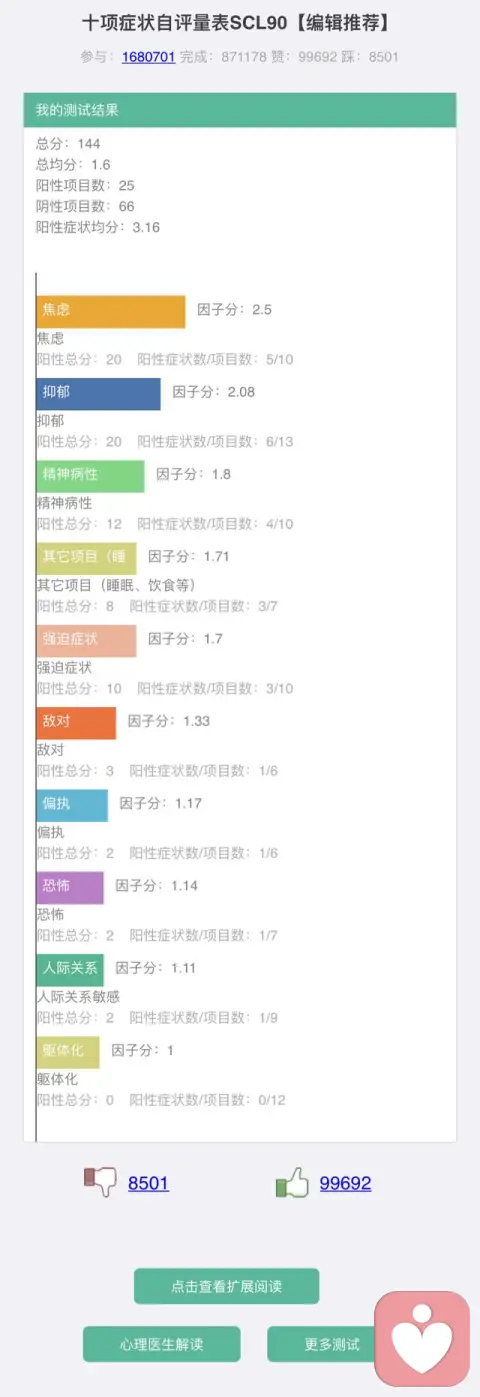The image size is (480, 1397).
Task: Click the 我的测试结果 header bar
Action: pyautogui.click(x=240, y=110)
